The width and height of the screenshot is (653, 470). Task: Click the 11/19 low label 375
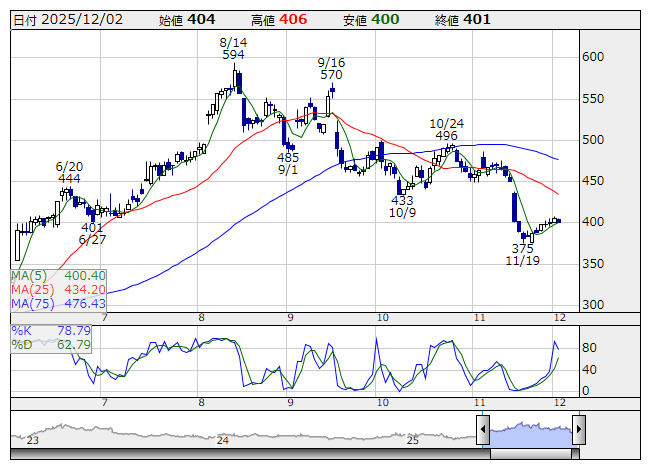[522, 248]
